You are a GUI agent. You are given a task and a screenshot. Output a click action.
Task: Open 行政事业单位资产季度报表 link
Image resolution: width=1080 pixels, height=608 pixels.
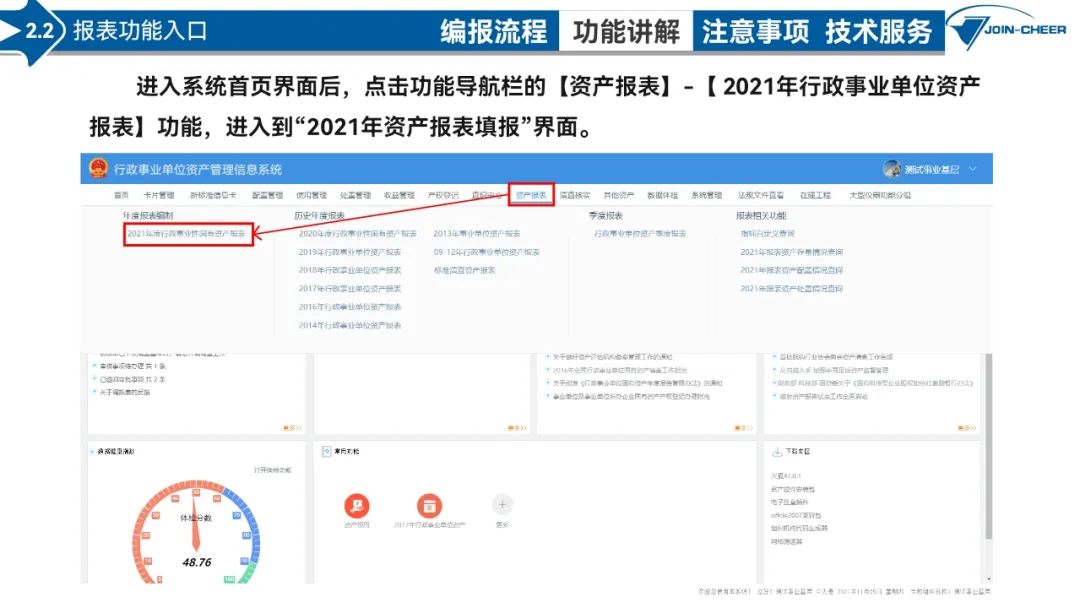click(640, 233)
